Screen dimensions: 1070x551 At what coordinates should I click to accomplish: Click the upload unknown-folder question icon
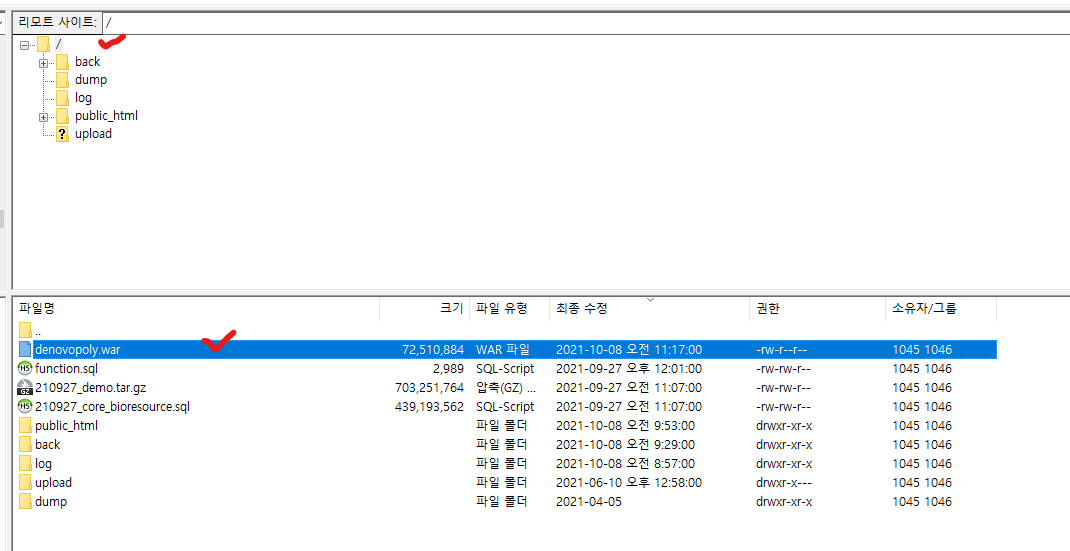[x=62, y=134]
